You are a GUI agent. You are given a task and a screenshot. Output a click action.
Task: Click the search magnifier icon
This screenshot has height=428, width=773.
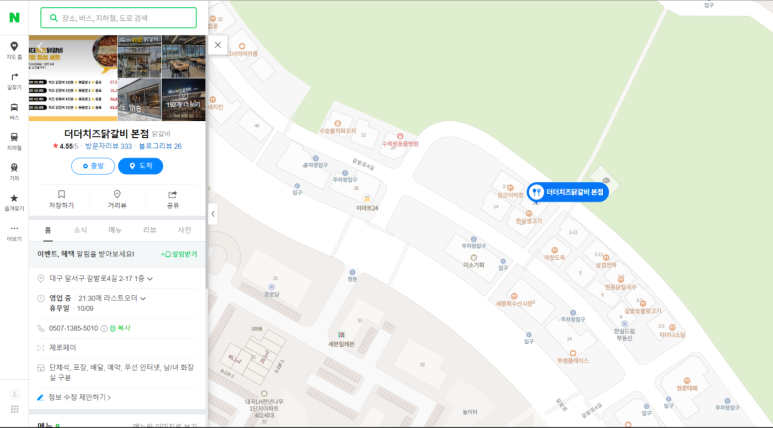point(54,18)
